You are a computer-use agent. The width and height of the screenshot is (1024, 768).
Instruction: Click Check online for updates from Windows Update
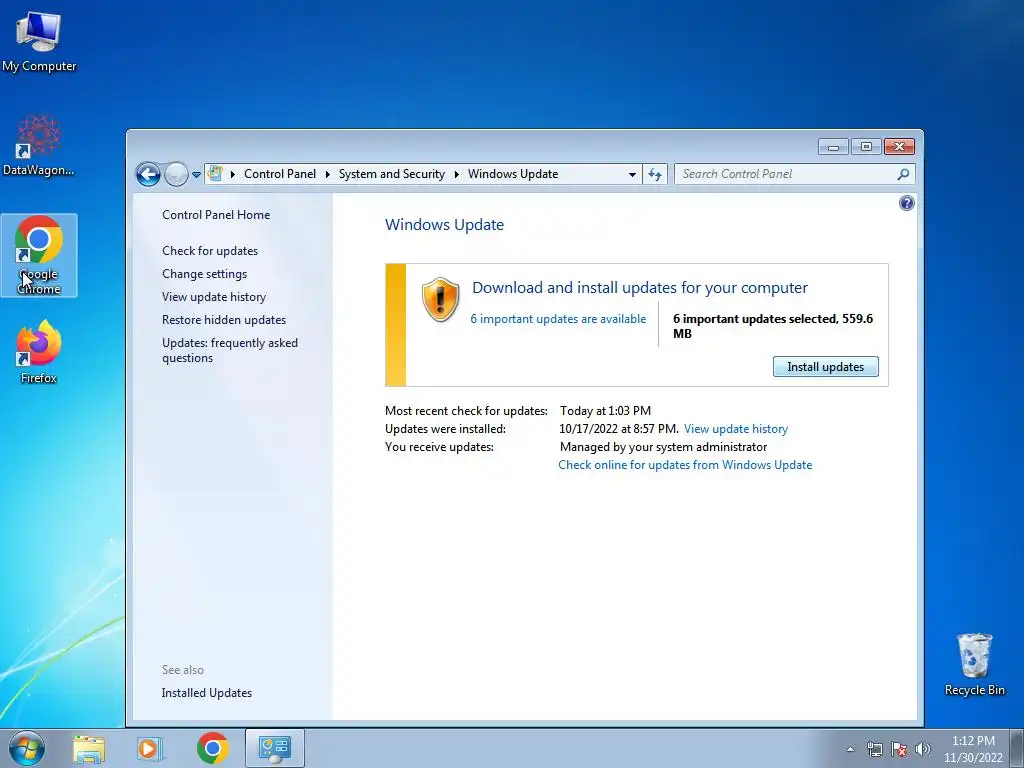coord(685,465)
